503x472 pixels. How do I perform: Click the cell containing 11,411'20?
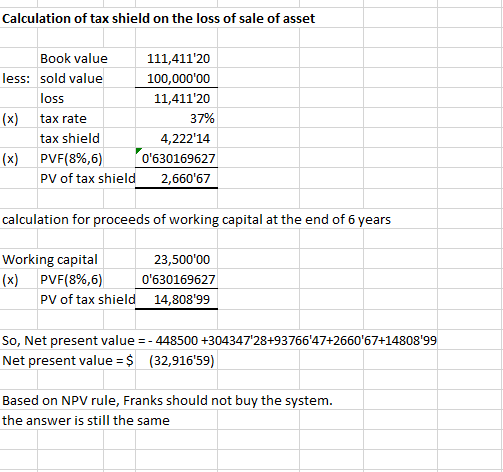(182, 99)
